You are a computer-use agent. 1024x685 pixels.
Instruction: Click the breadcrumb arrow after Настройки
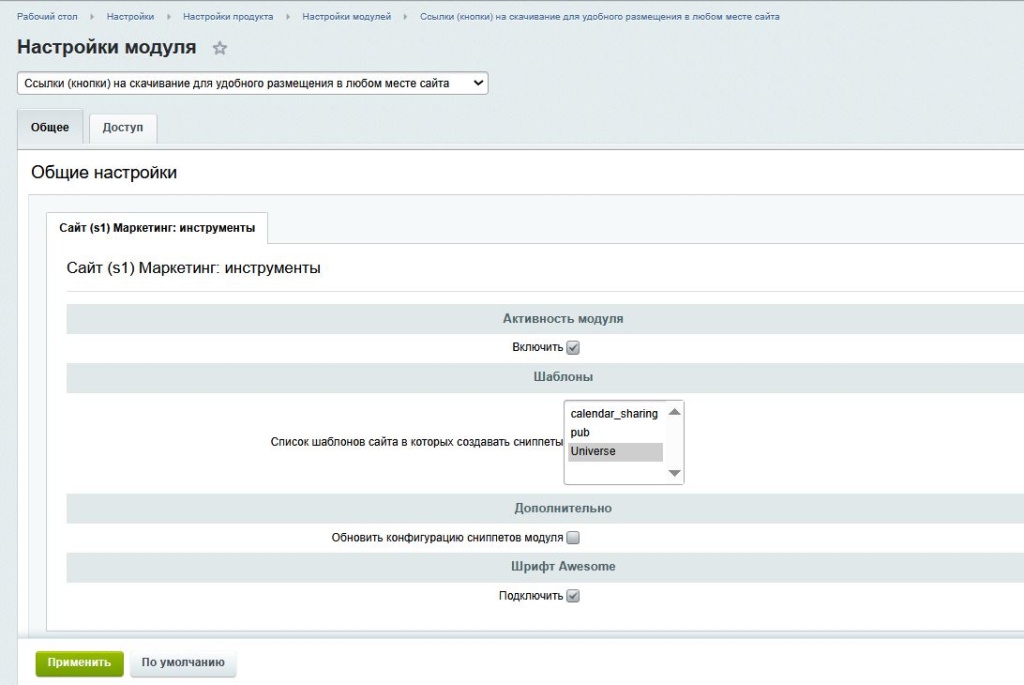click(168, 17)
